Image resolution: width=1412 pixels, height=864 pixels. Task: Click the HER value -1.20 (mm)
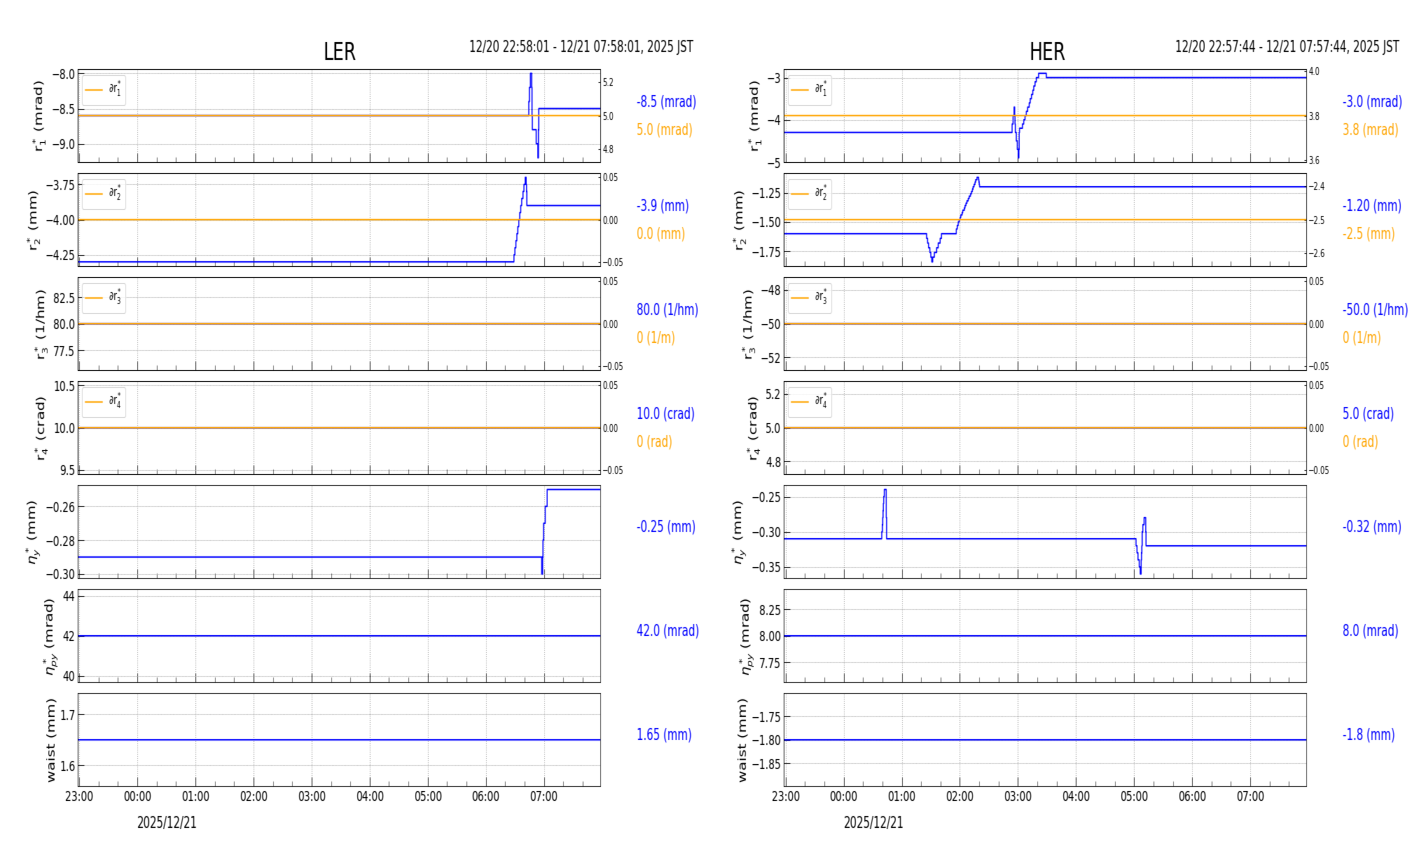(x=1372, y=206)
